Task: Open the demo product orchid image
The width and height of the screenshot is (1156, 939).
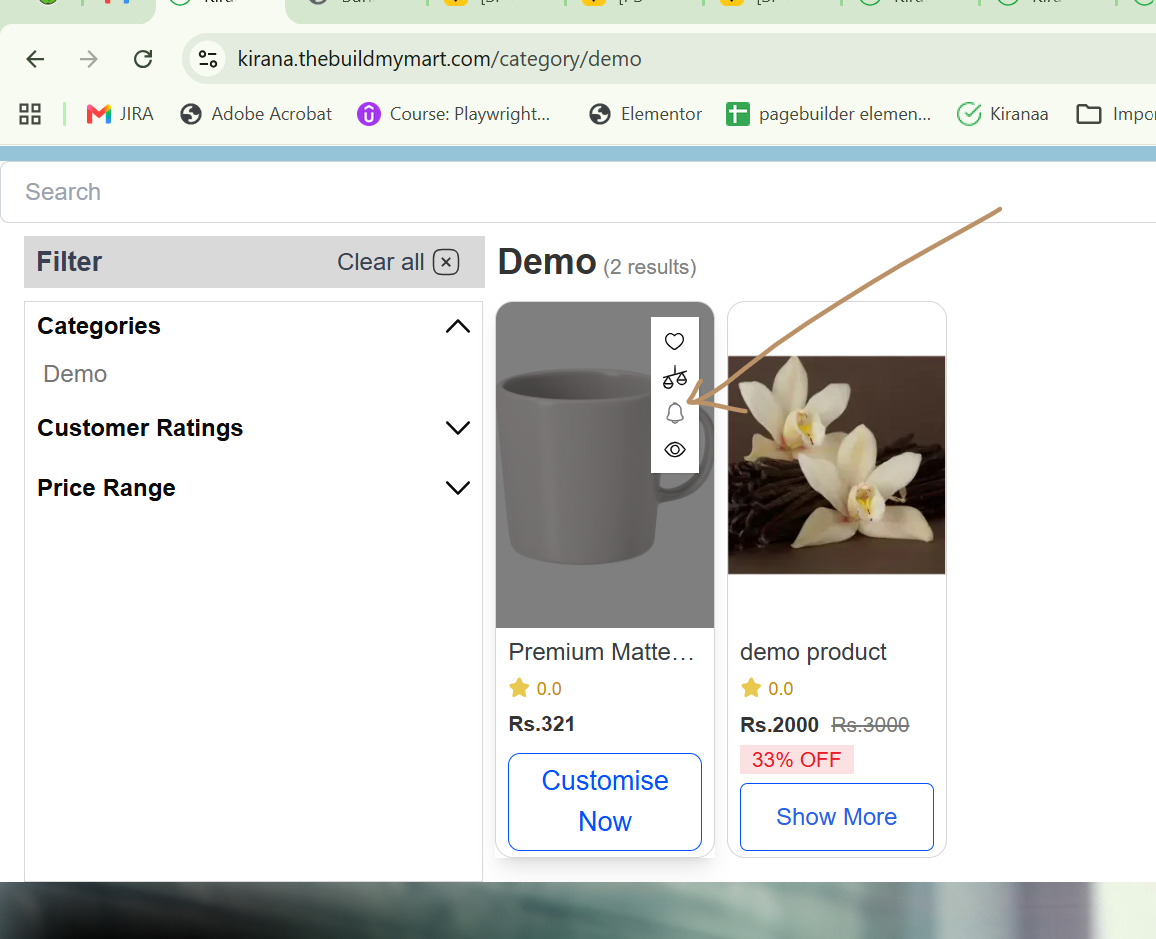Action: [x=836, y=465]
